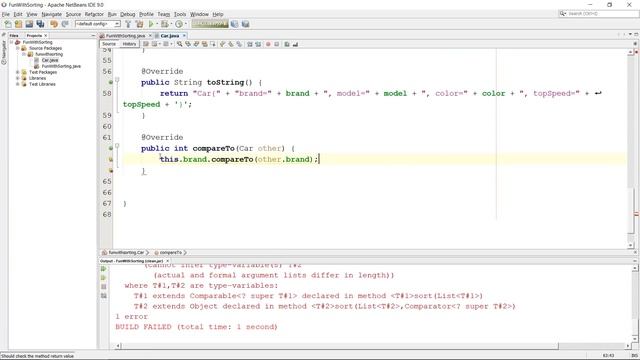This screenshot has height=360, width=640.
Task: Click the BUILD FAILED output line
Action: (196, 327)
